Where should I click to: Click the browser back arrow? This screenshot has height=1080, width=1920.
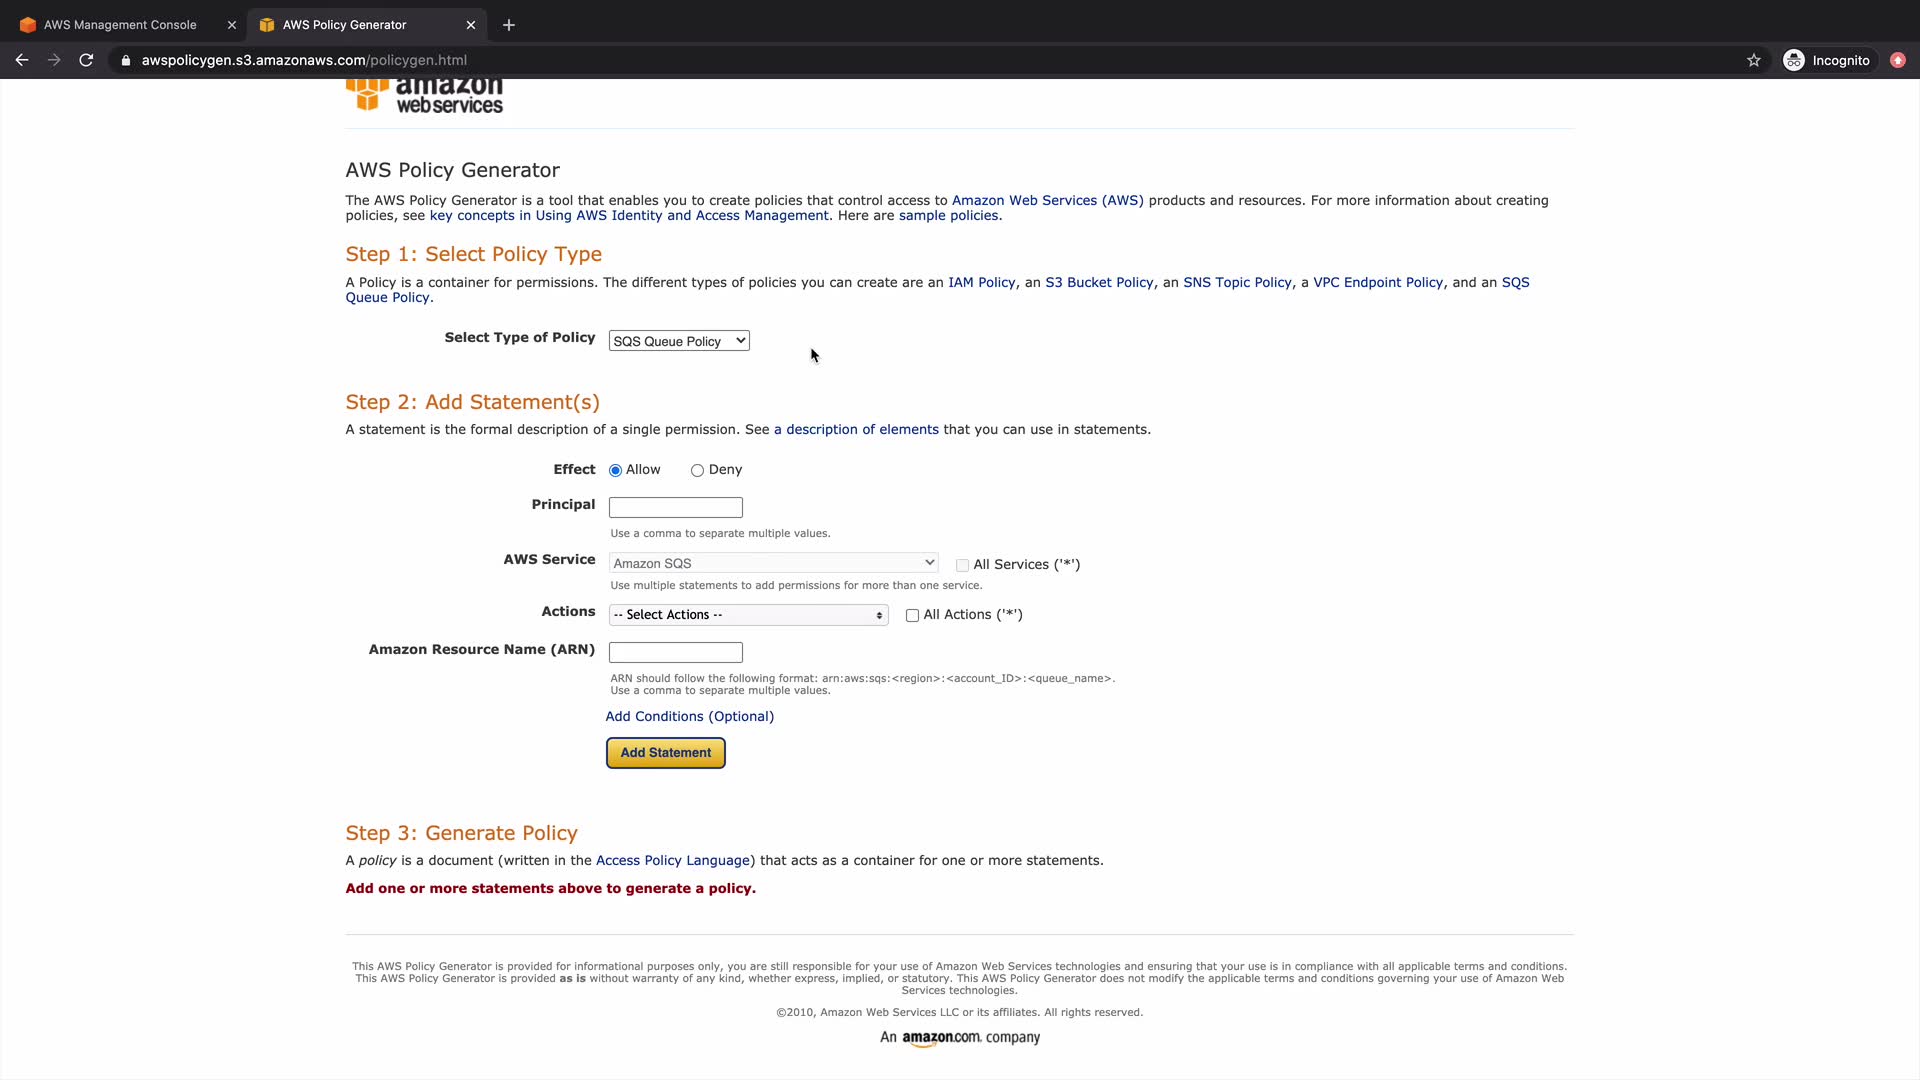pyautogui.click(x=22, y=60)
